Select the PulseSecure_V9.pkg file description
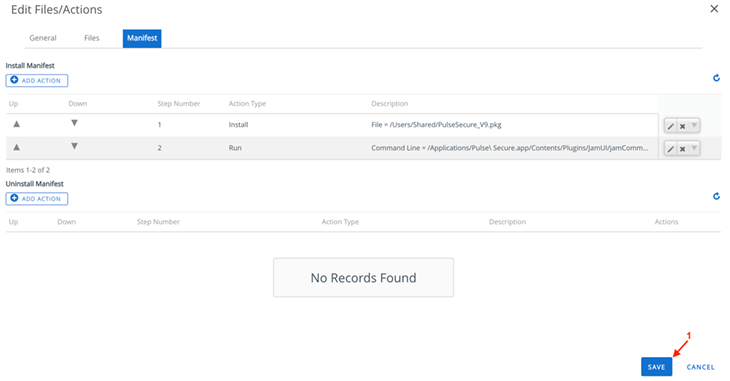Viewport: 730px width, 381px height. pos(436,125)
